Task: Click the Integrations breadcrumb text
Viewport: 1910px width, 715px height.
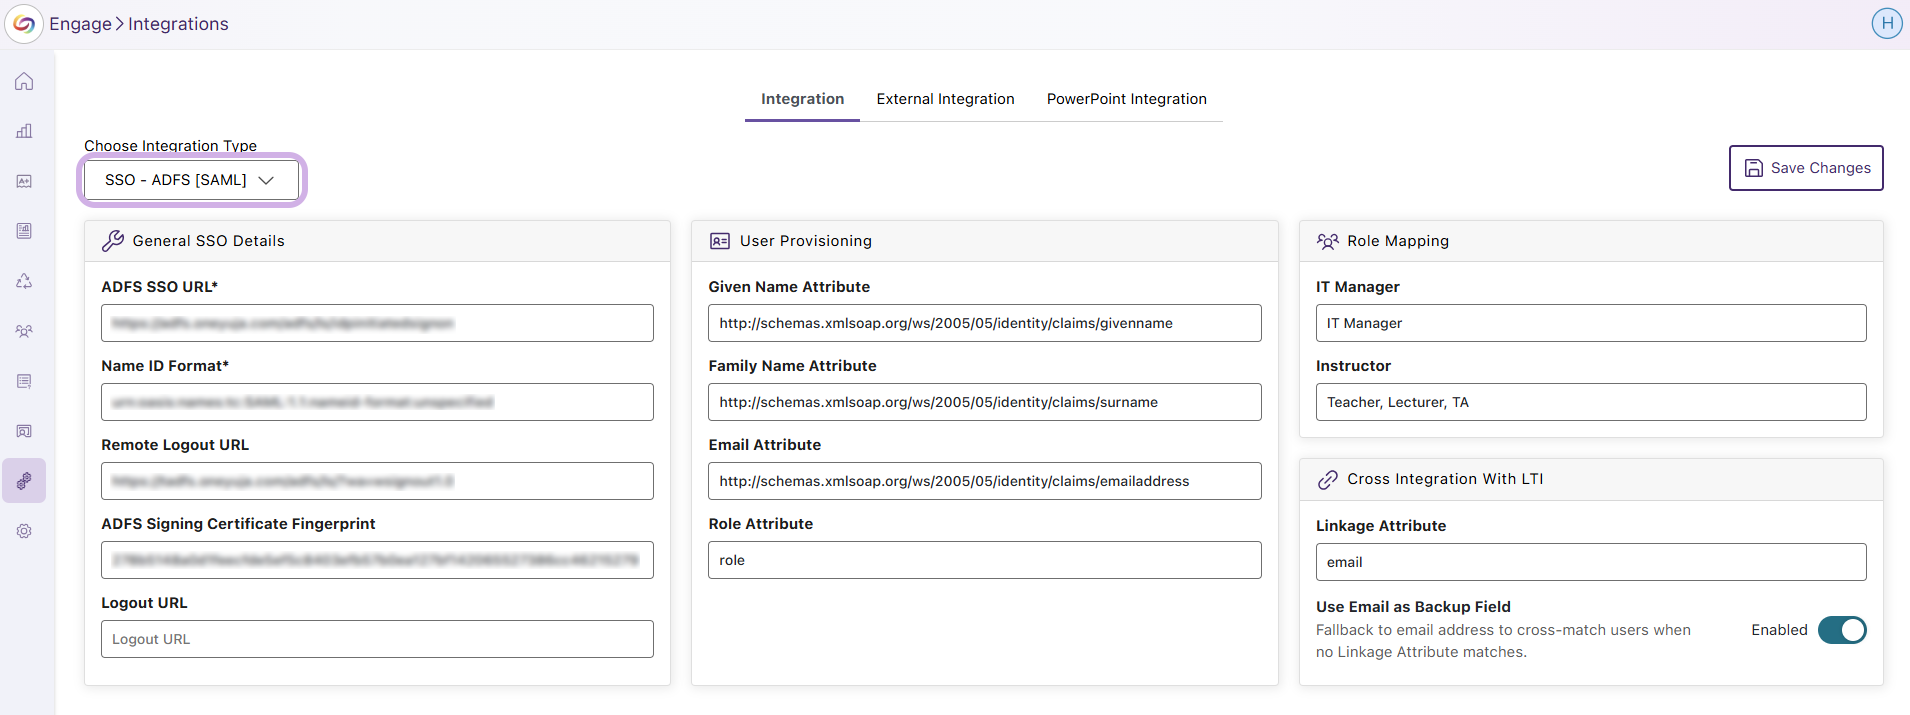Action: [x=178, y=24]
